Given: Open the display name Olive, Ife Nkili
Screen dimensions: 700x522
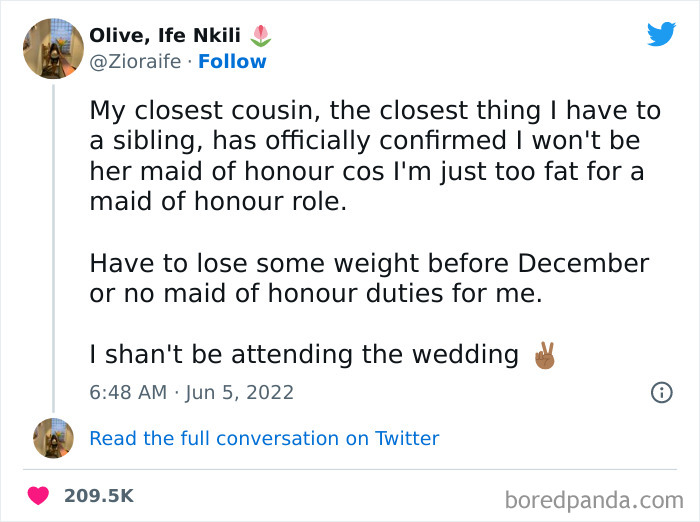Looking at the screenshot, I should 165,36.
